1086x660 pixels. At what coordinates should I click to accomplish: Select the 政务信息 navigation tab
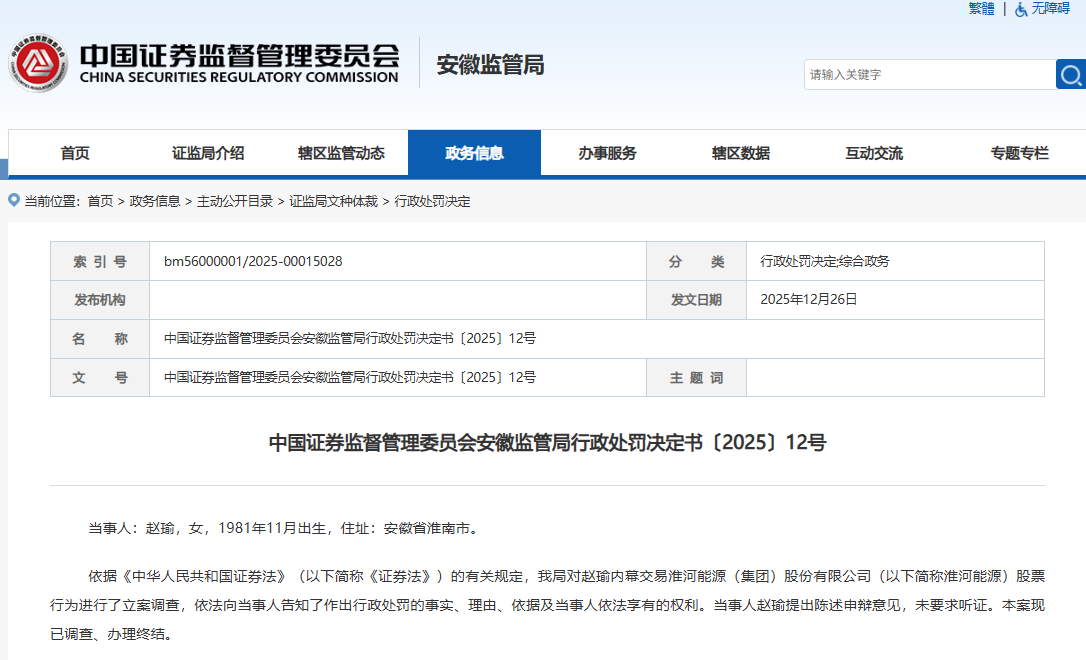click(474, 152)
